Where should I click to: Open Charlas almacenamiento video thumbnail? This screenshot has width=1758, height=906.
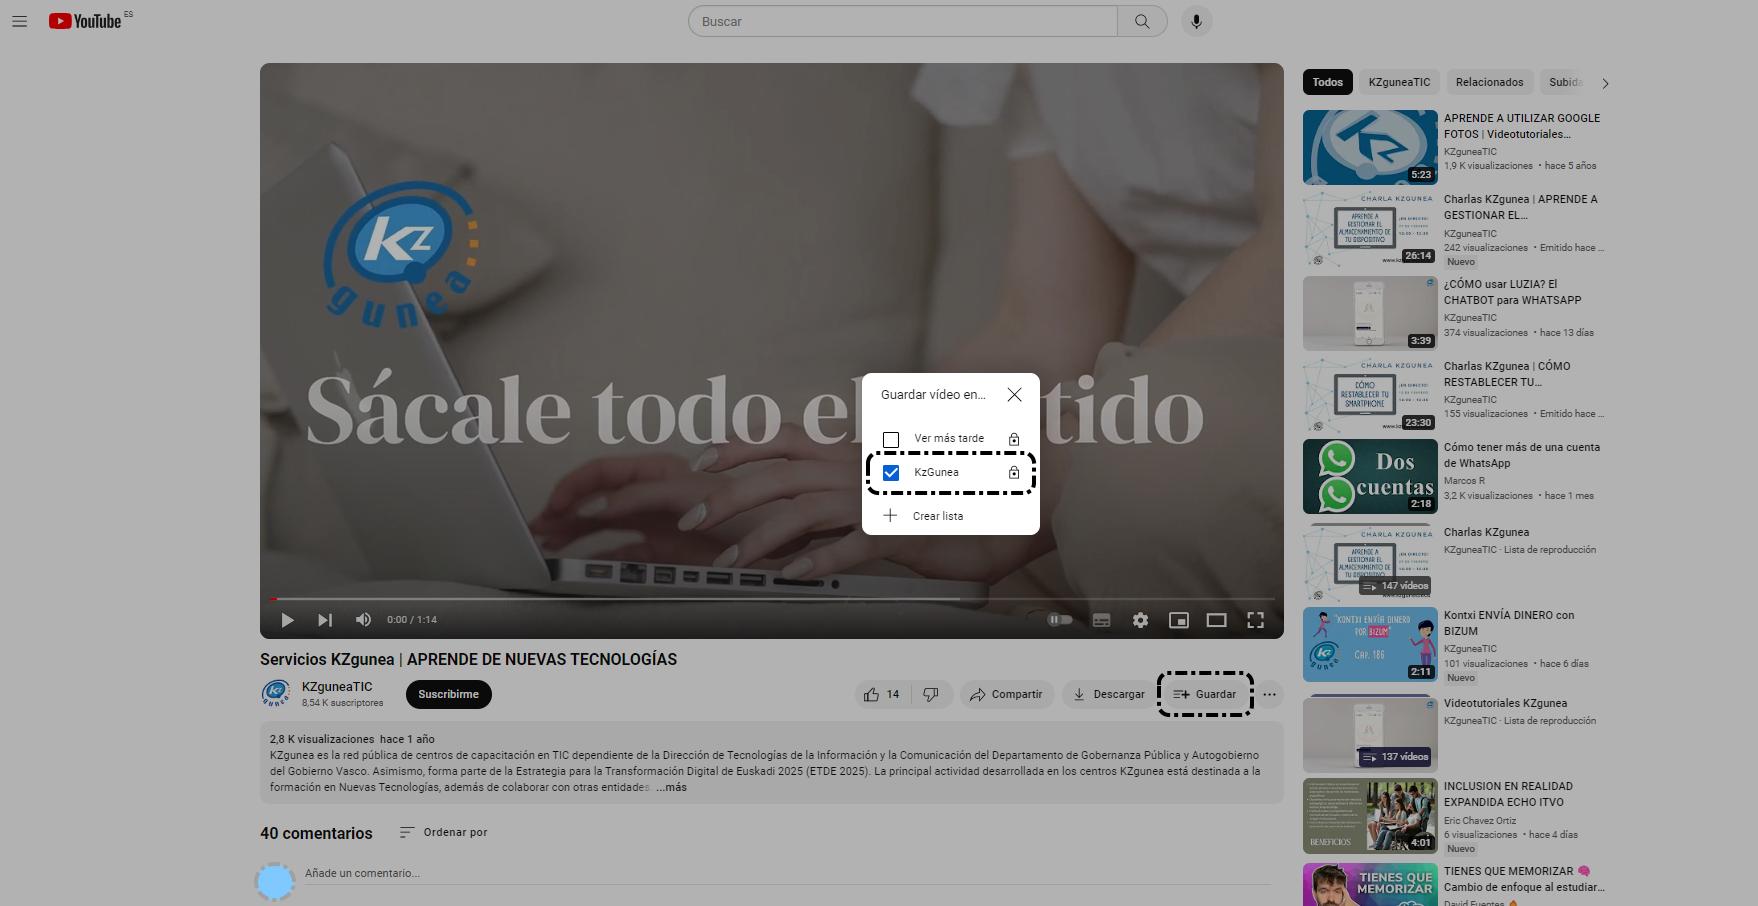[1370, 229]
